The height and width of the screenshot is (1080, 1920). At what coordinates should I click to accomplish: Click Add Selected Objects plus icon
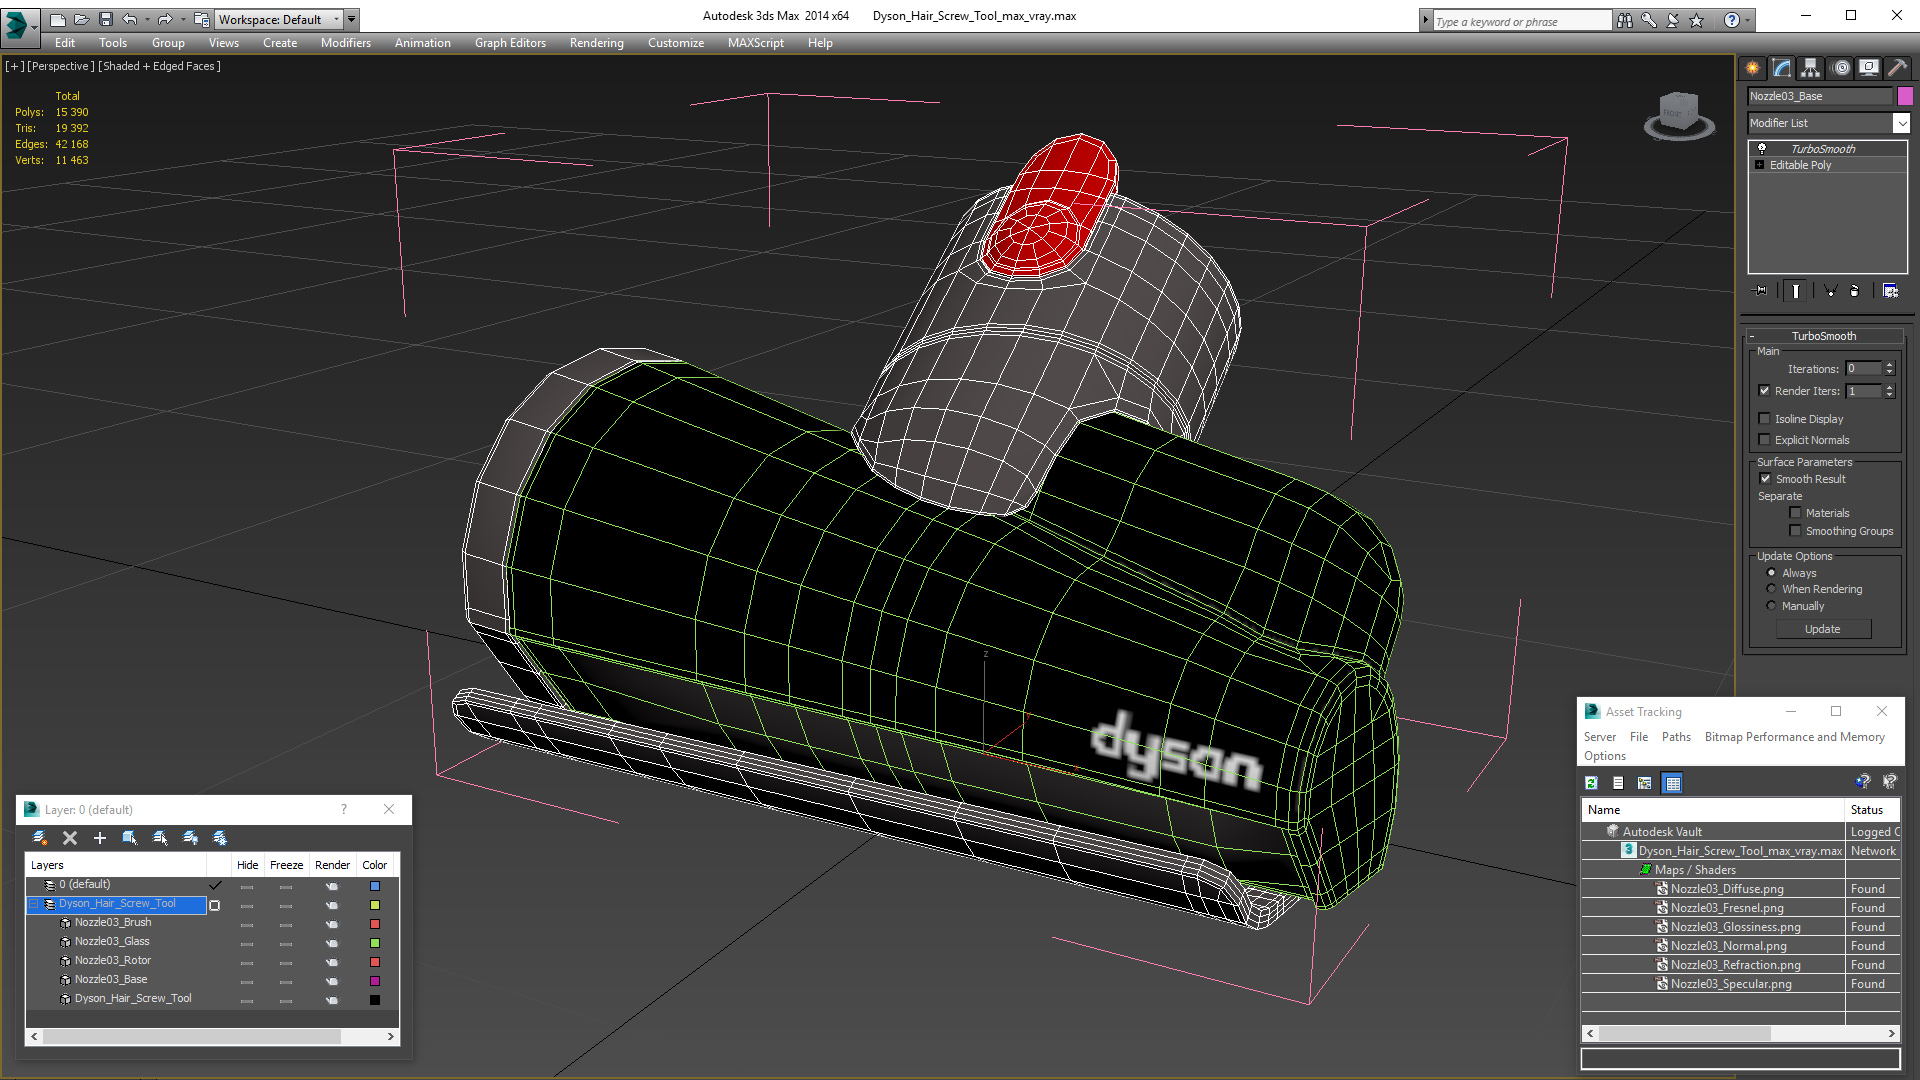click(x=99, y=838)
